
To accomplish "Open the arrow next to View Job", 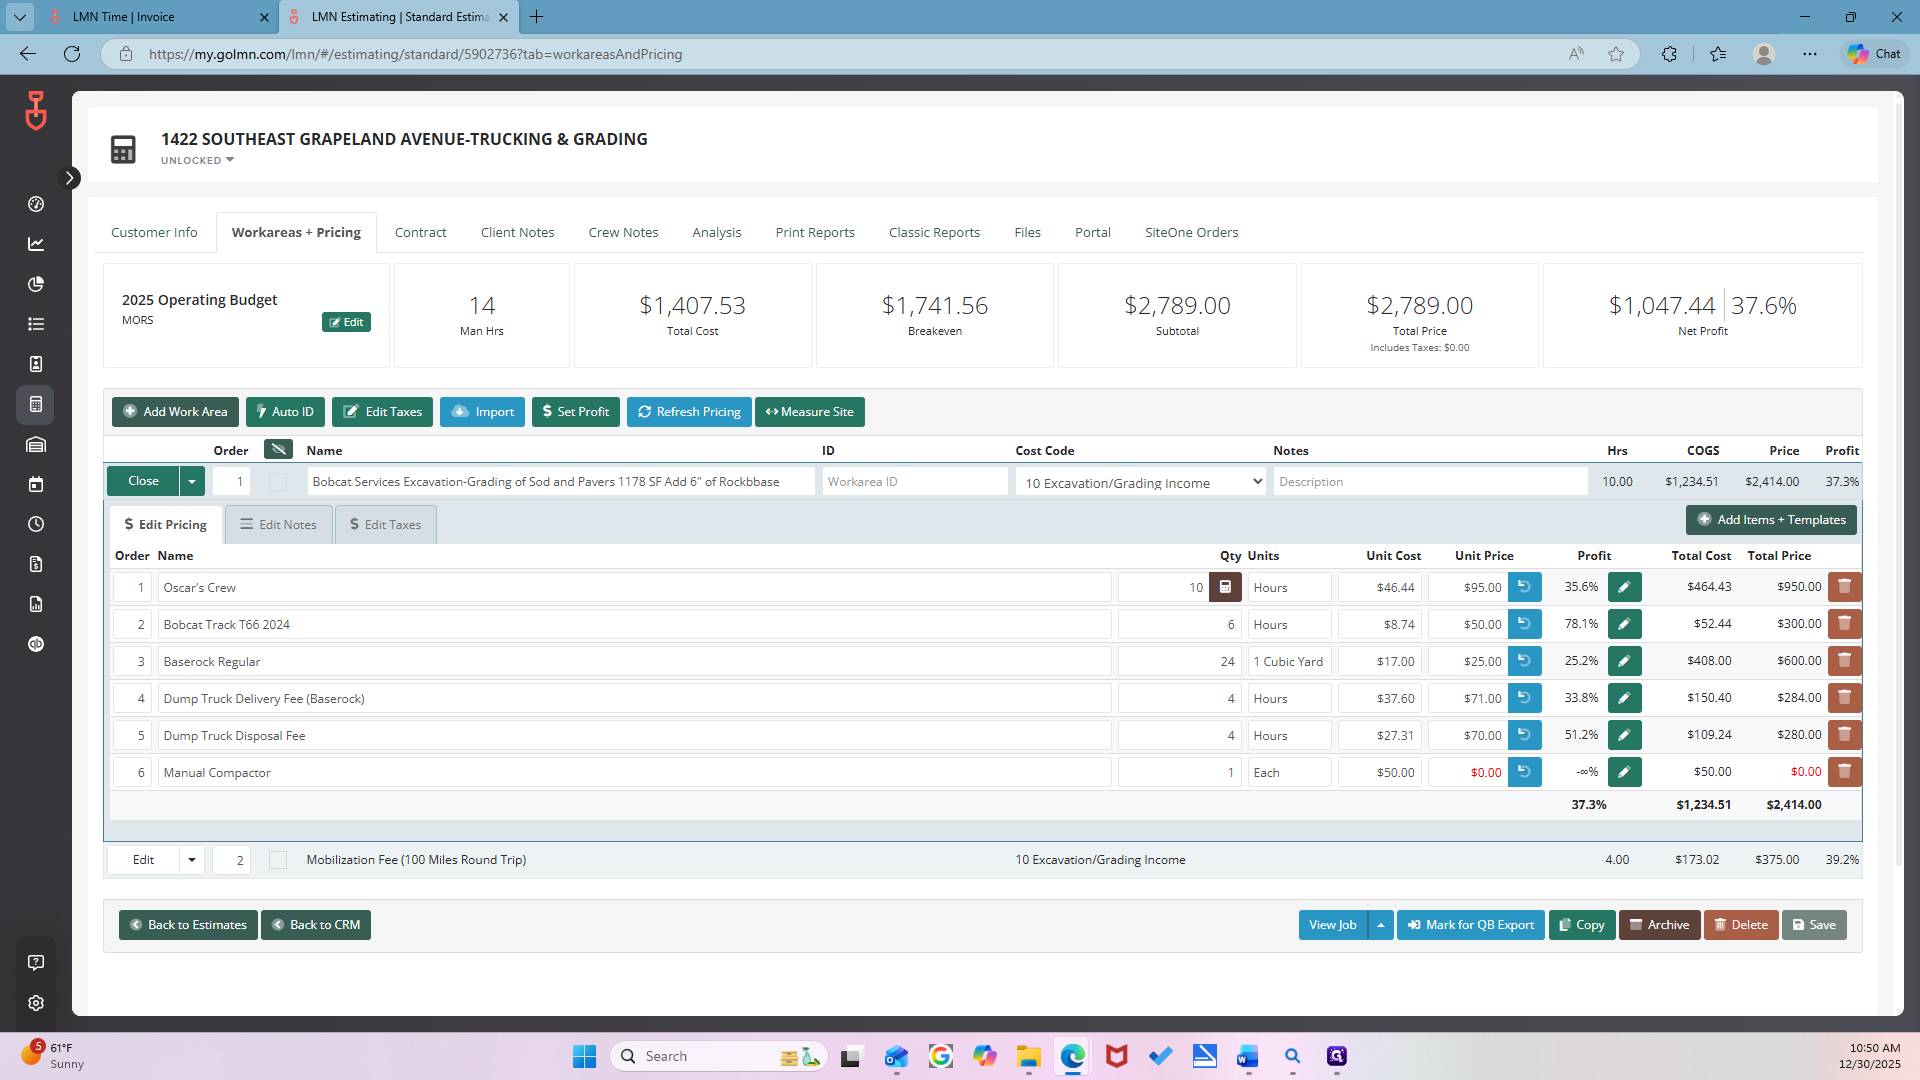I will pyautogui.click(x=1381, y=925).
